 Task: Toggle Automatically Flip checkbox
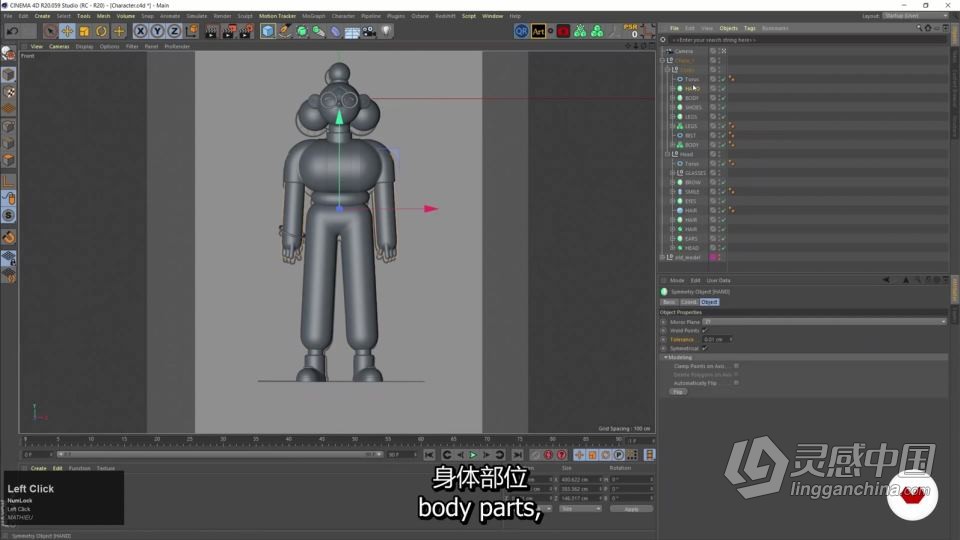pos(736,383)
